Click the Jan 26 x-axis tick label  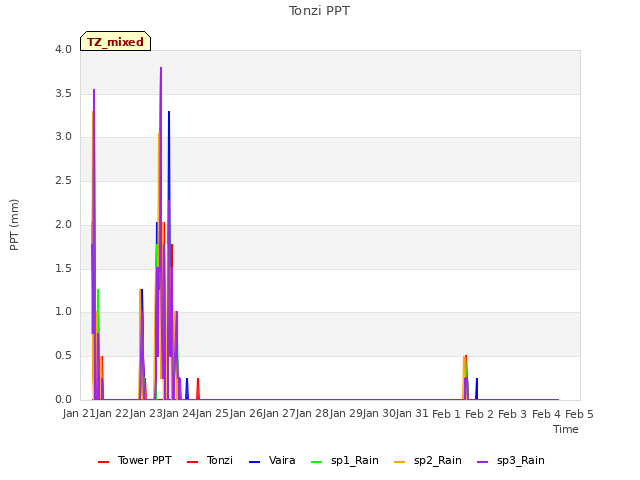(x=246, y=414)
